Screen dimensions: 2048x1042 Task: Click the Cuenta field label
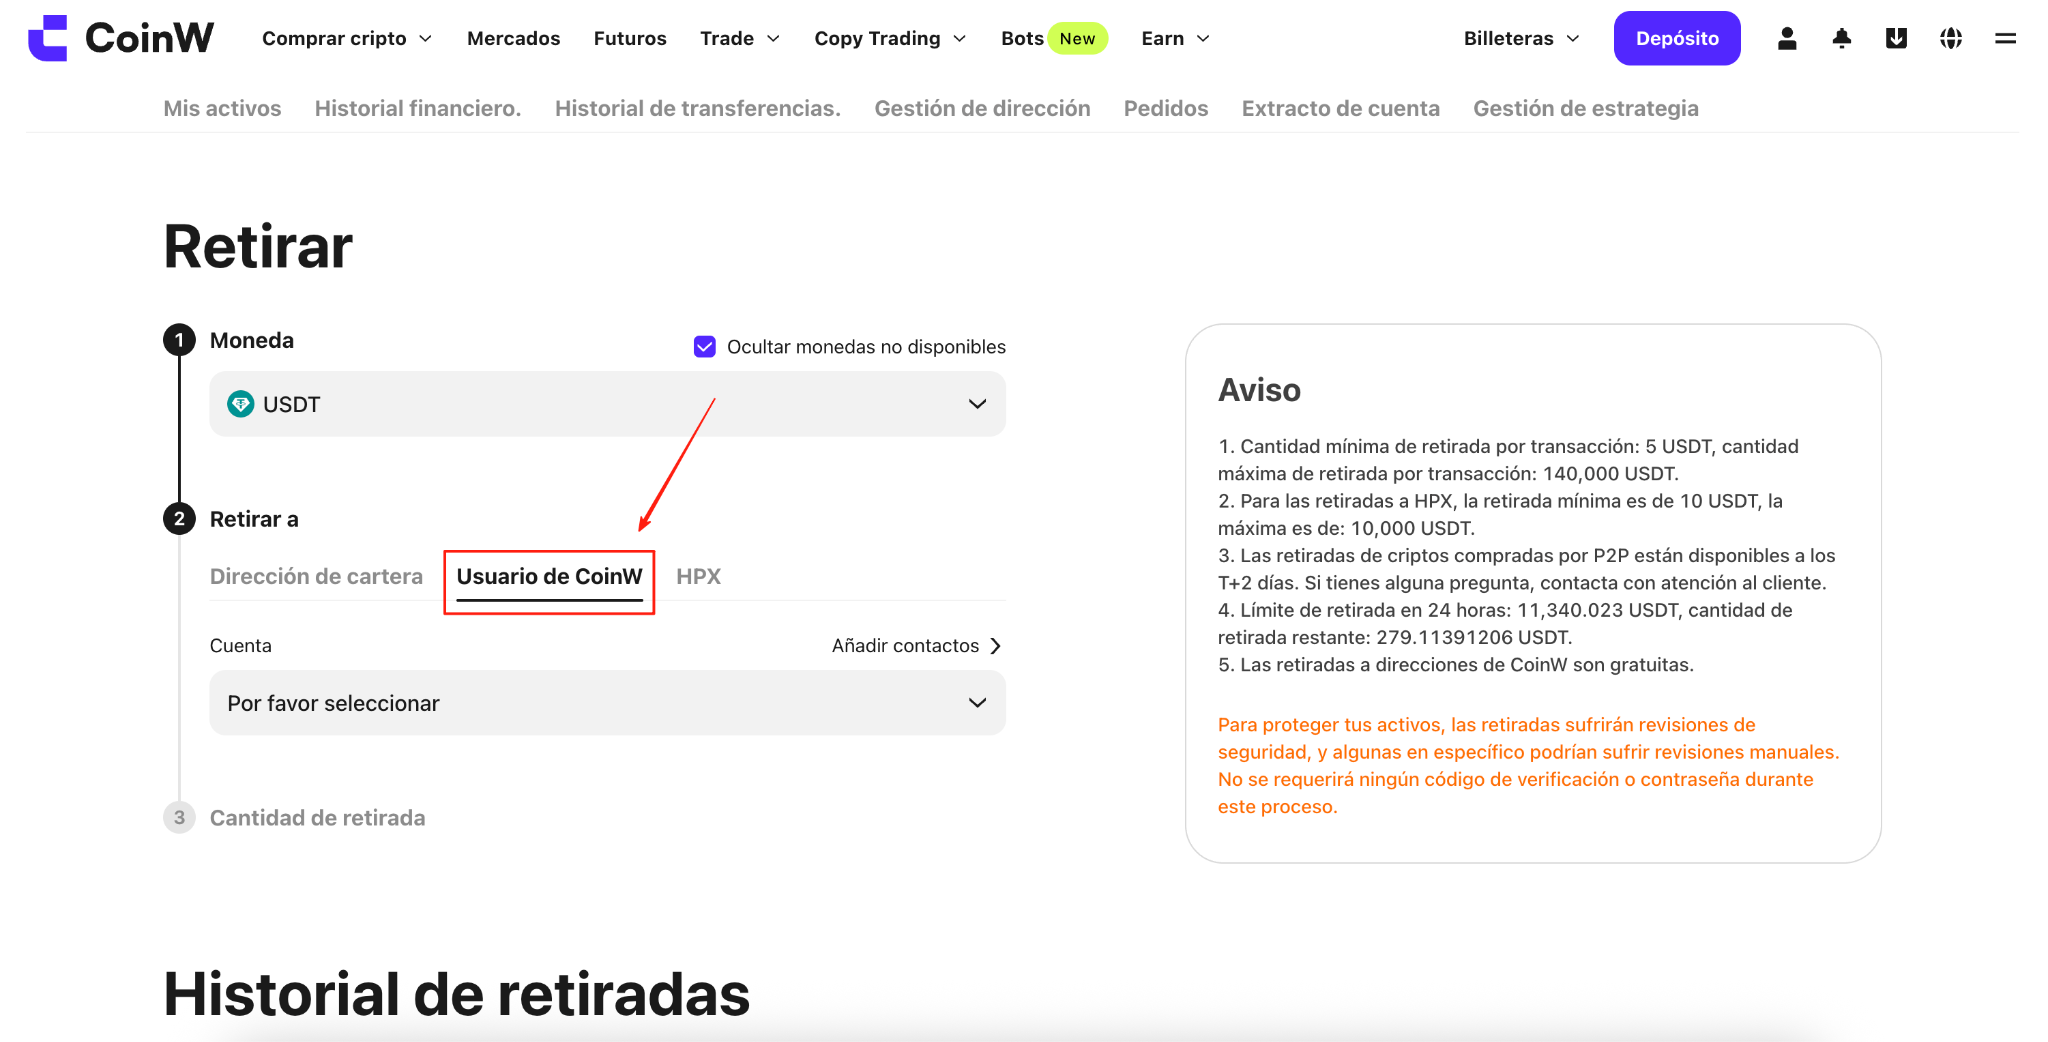point(241,646)
